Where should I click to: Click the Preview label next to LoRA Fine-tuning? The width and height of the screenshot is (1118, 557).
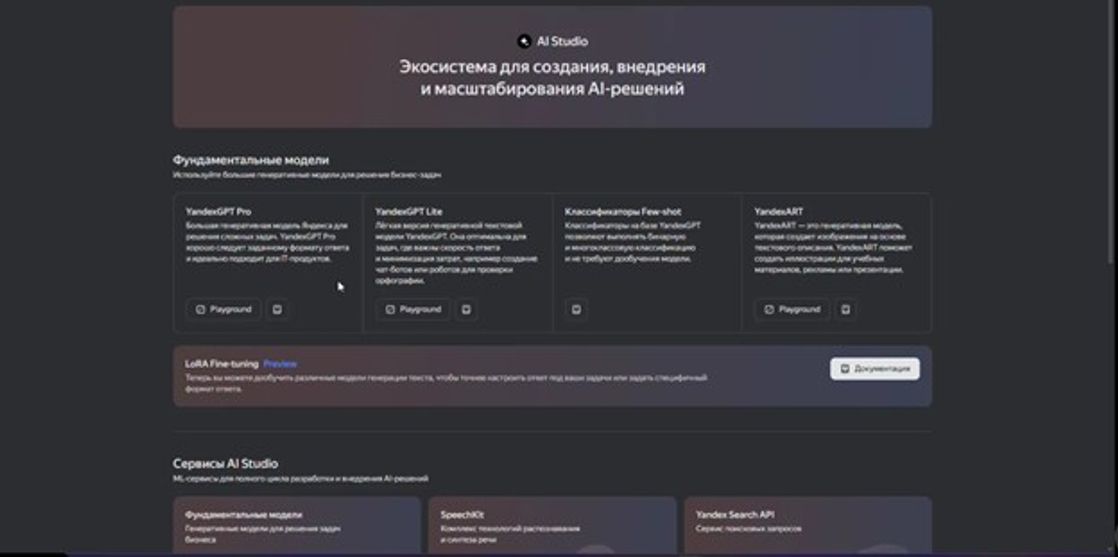[280, 364]
